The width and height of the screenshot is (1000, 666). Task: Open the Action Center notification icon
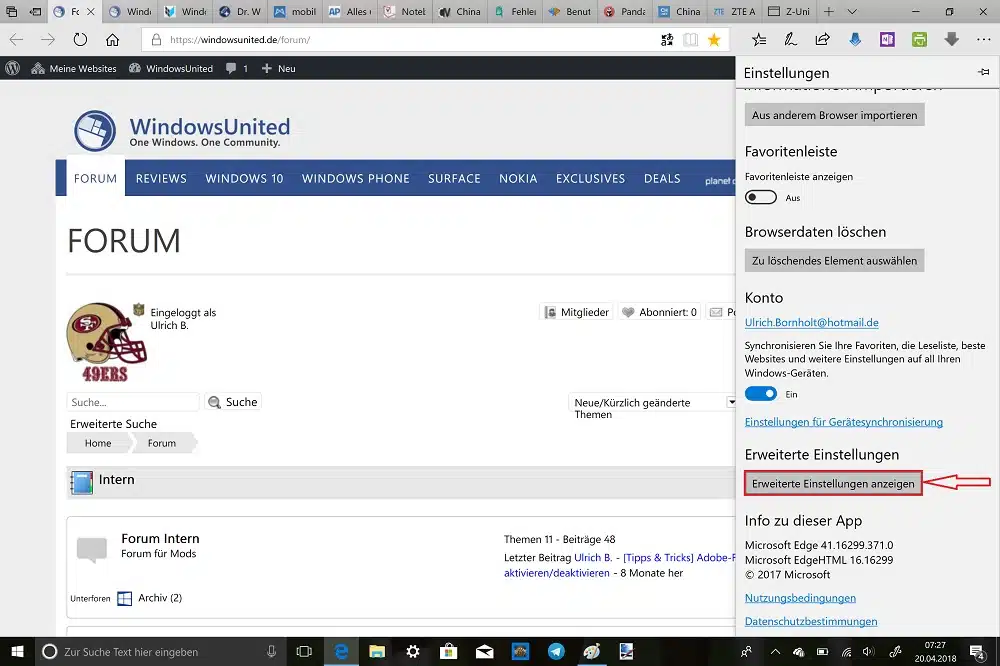click(x=977, y=651)
